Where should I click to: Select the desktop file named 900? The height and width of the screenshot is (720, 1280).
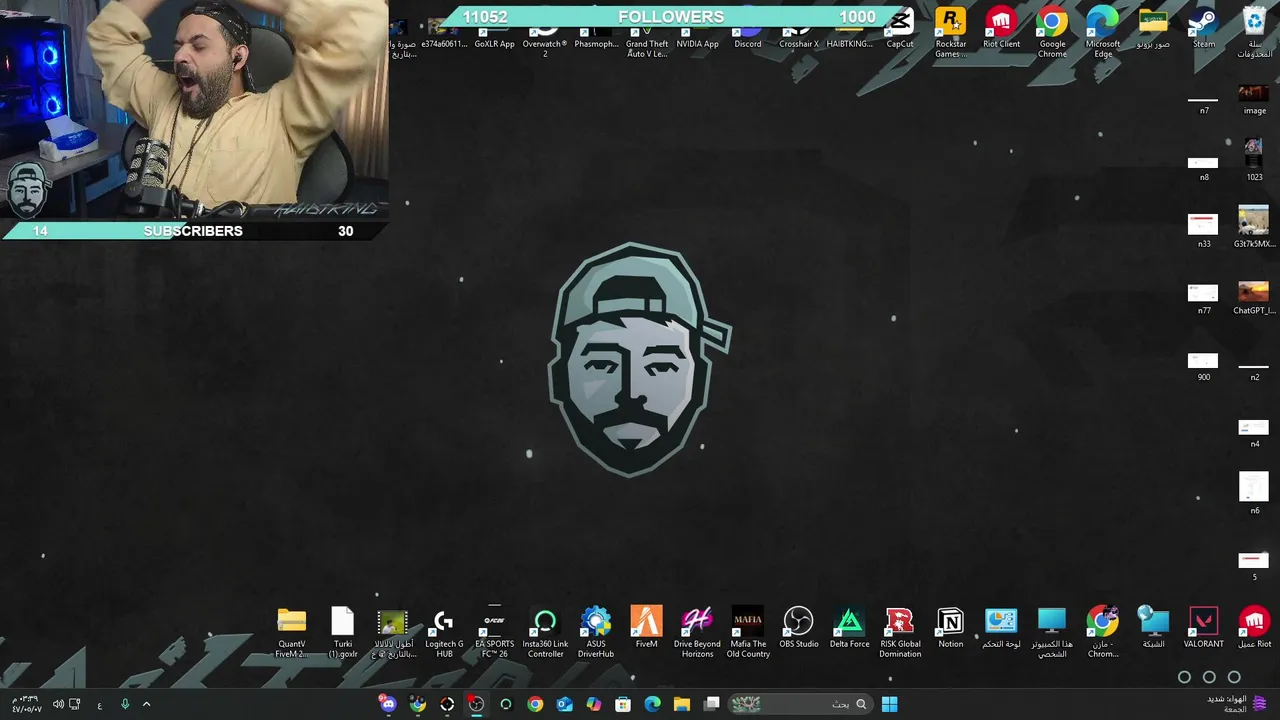point(1203,366)
